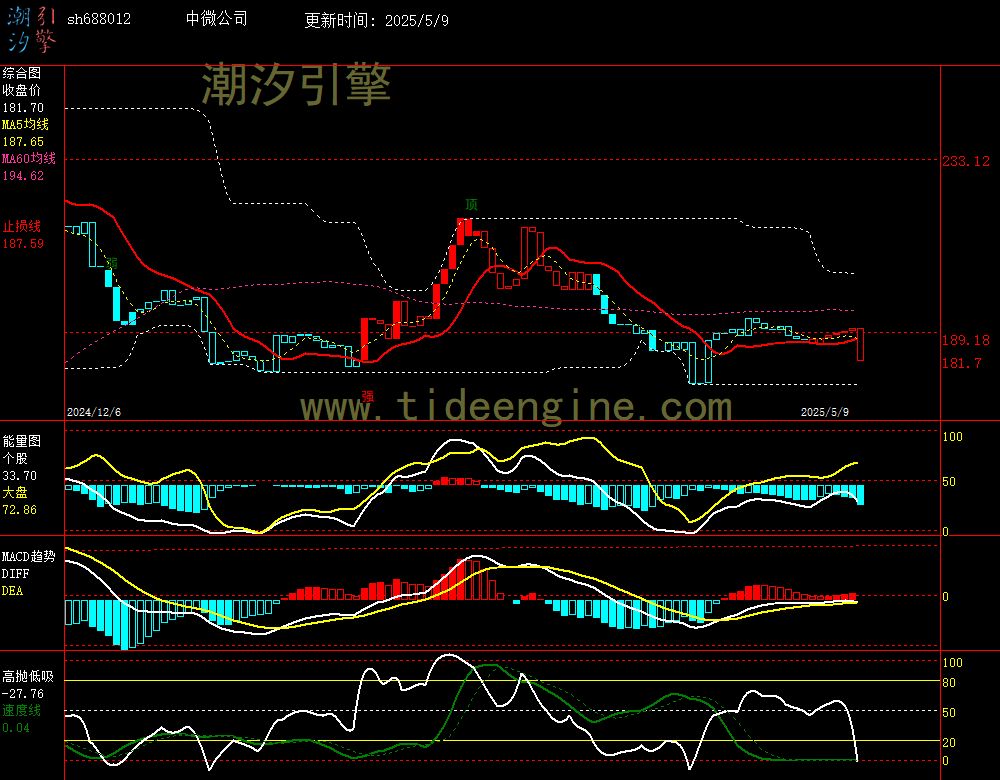This screenshot has width=1000, height=780.
Task: Click the 个股 energy label
Action: [15, 458]
